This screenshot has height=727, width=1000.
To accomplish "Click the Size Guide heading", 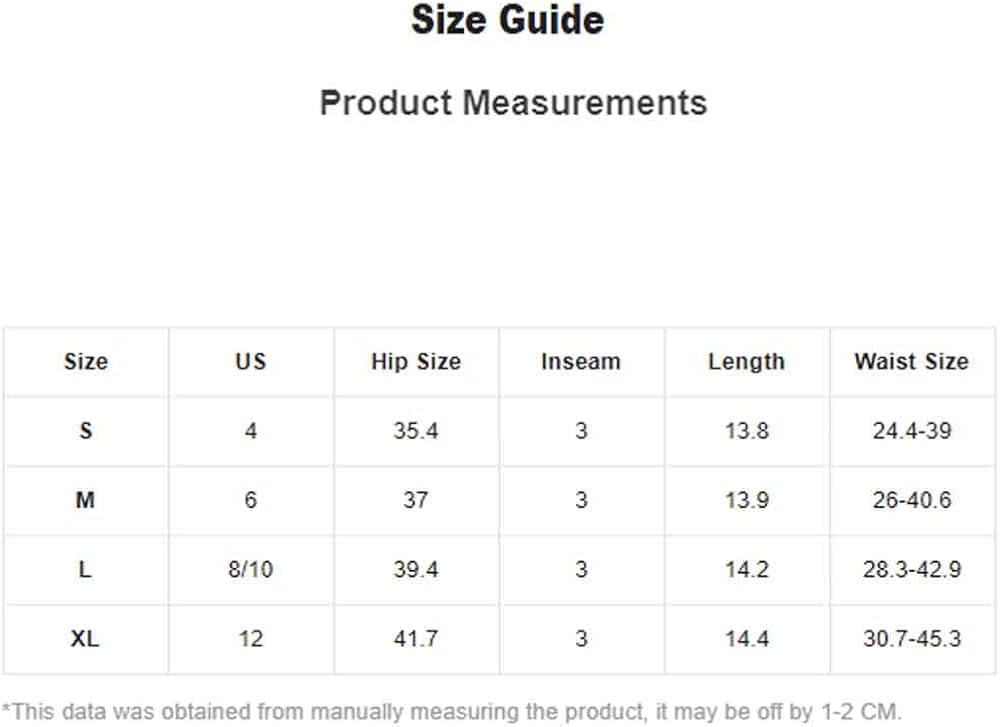I will point(508,20).
